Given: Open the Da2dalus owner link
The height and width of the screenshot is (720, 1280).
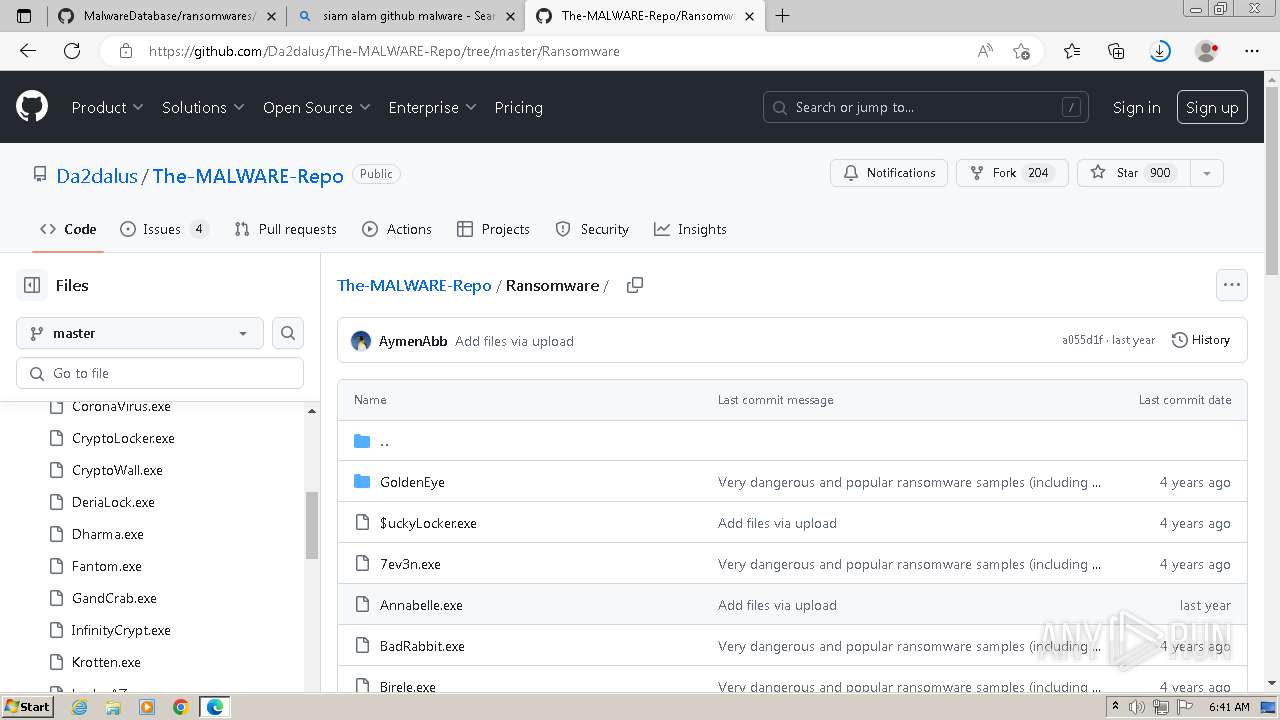Looking at the screenshot, I should (x=97, y=175).
